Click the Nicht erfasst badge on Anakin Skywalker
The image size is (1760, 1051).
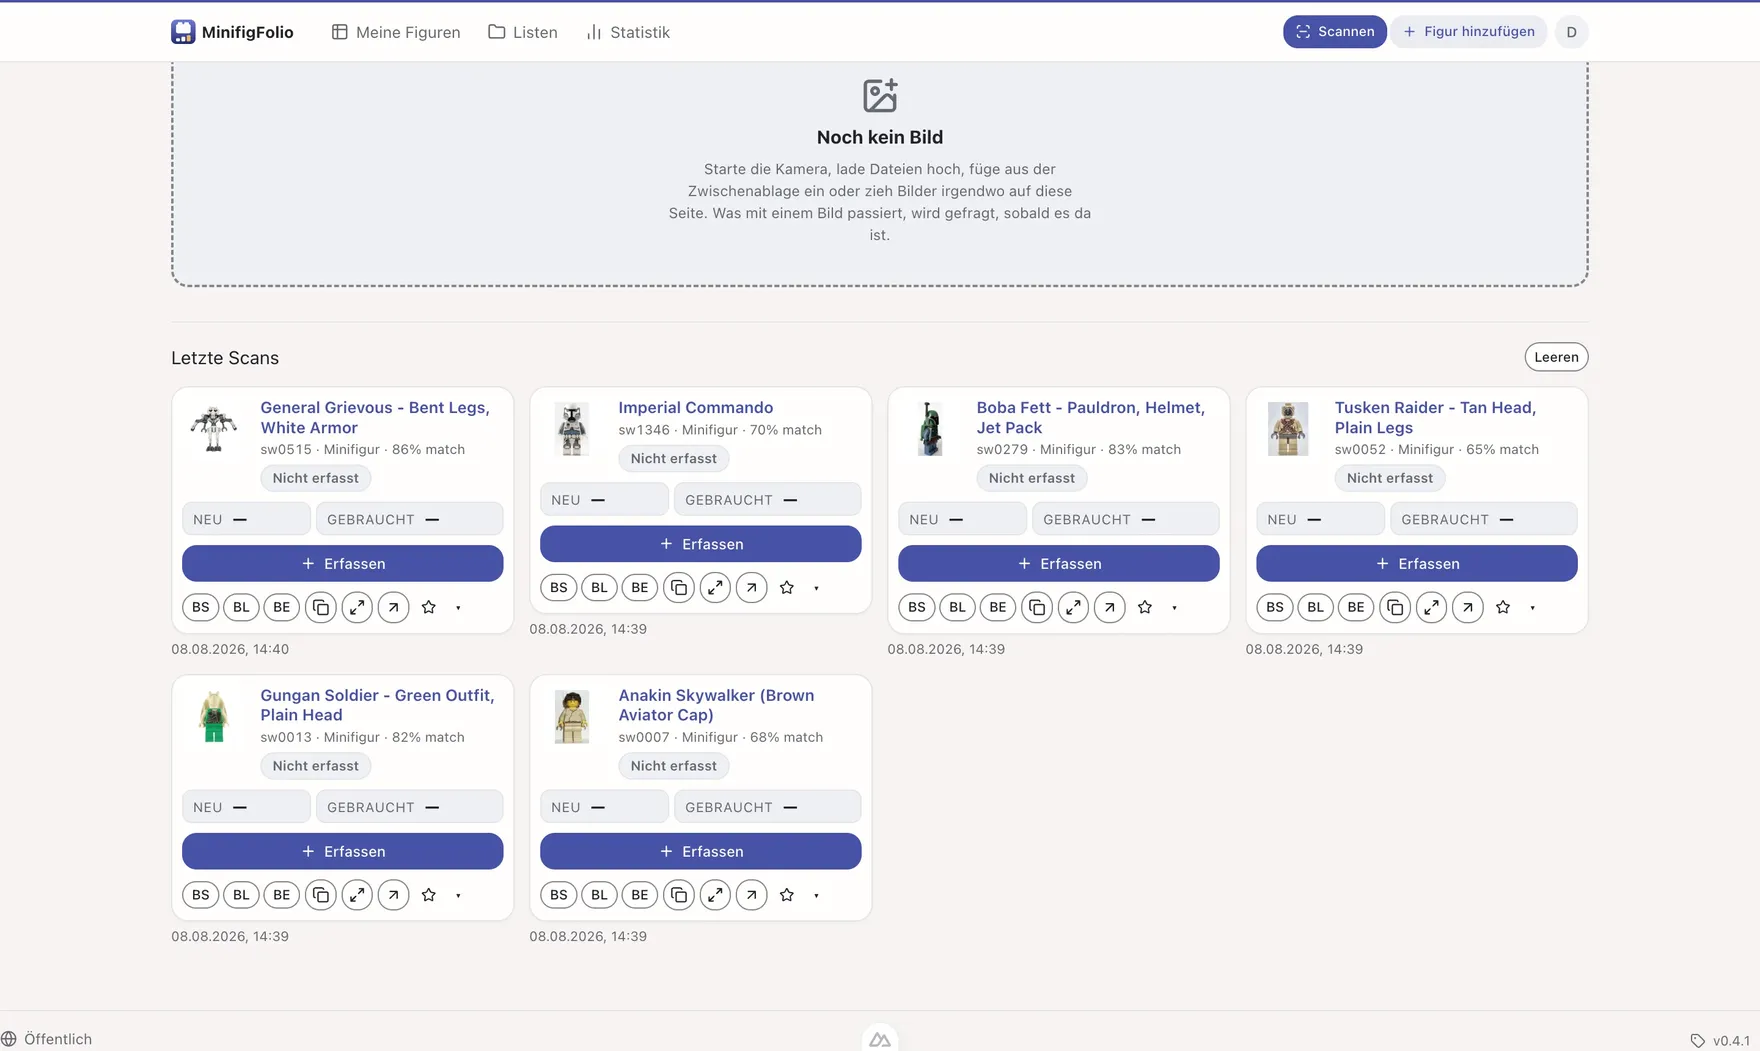674,766
